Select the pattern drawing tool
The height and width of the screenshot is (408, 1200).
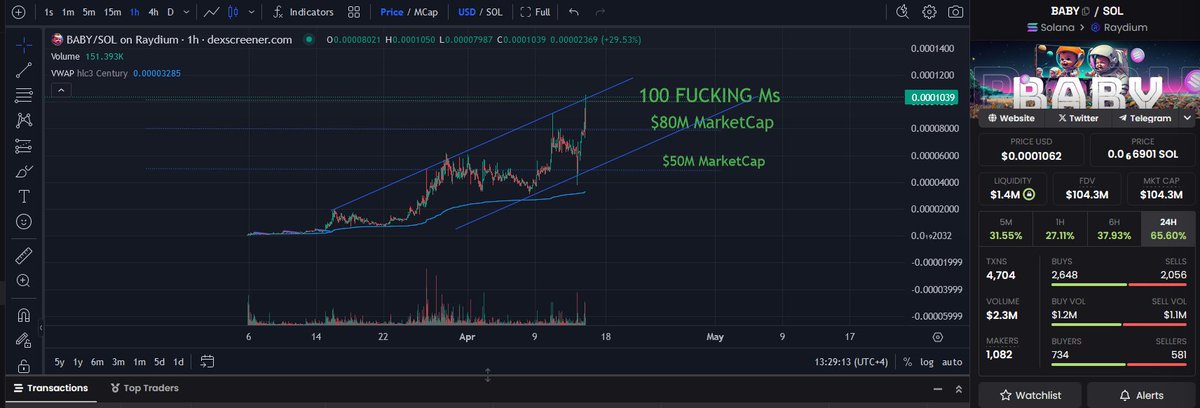point(24,120)
